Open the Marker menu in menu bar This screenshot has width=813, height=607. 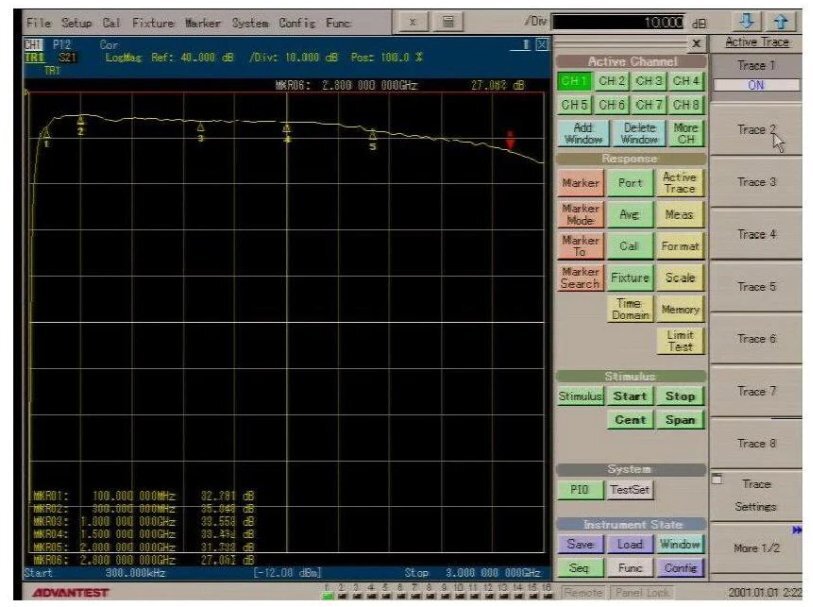[202, 22]
